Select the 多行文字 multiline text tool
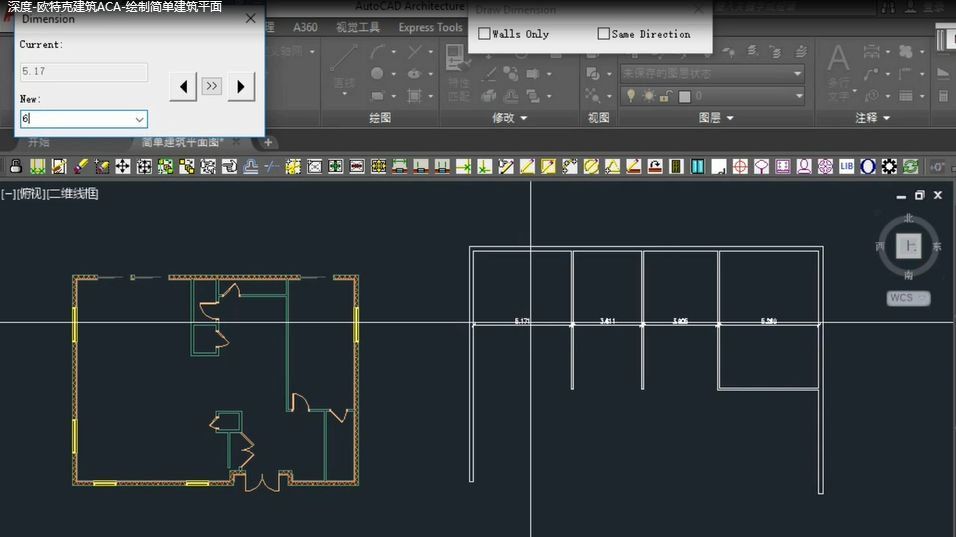 tap(839, 73)
